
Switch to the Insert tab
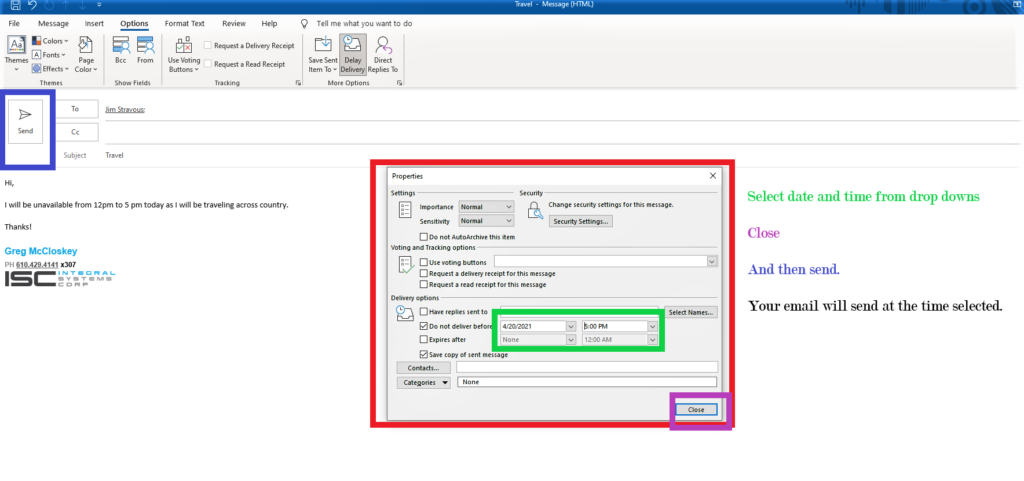click(x=94, y=23)
